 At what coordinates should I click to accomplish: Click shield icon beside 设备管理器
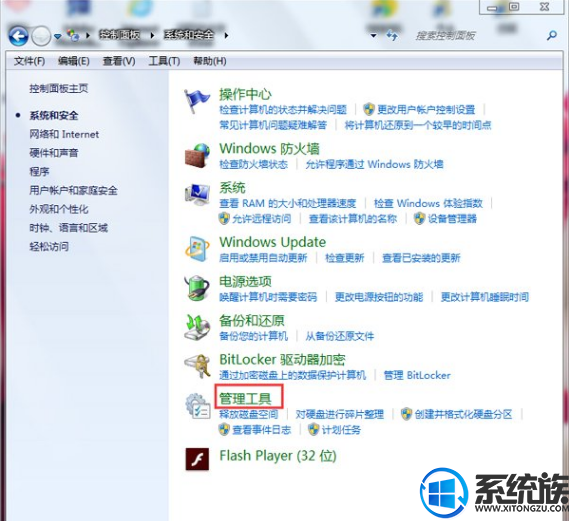[x=419, y=218]
